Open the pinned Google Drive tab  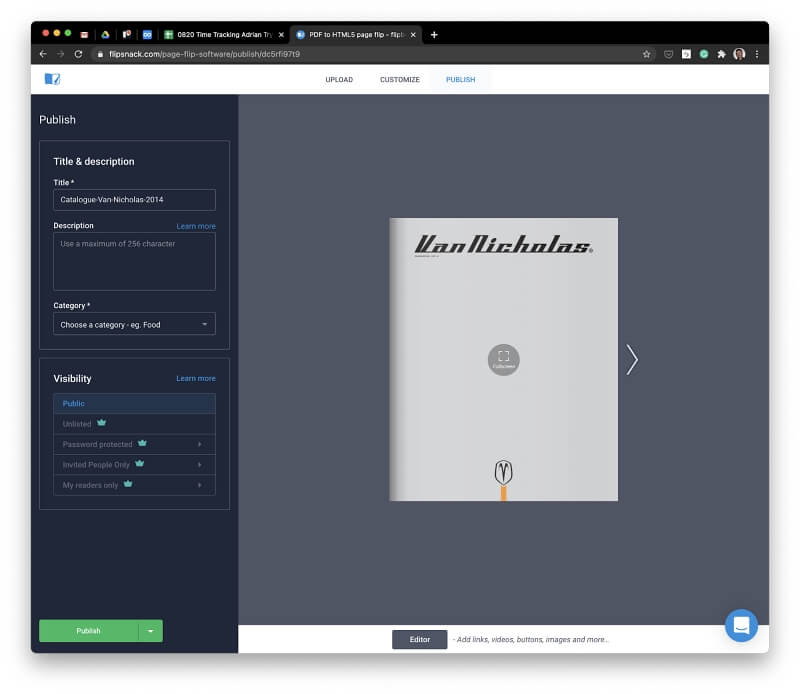[105, 35]
